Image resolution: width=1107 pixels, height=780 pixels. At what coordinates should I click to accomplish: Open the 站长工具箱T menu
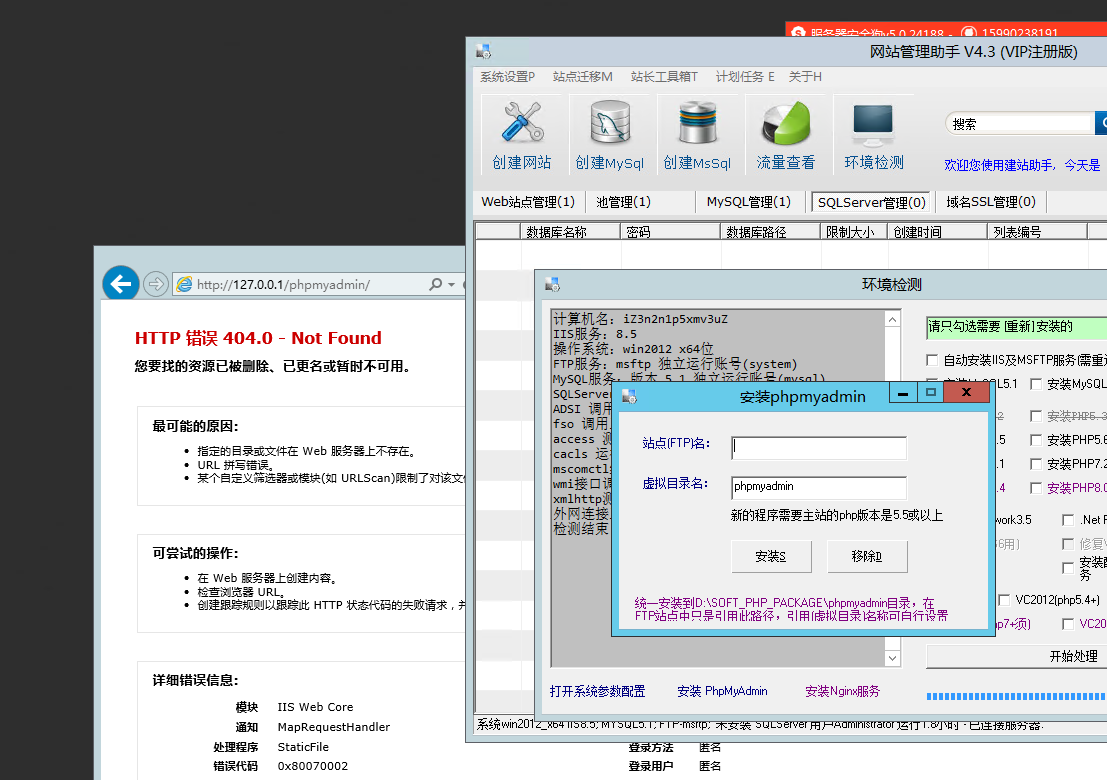point(664,77)
